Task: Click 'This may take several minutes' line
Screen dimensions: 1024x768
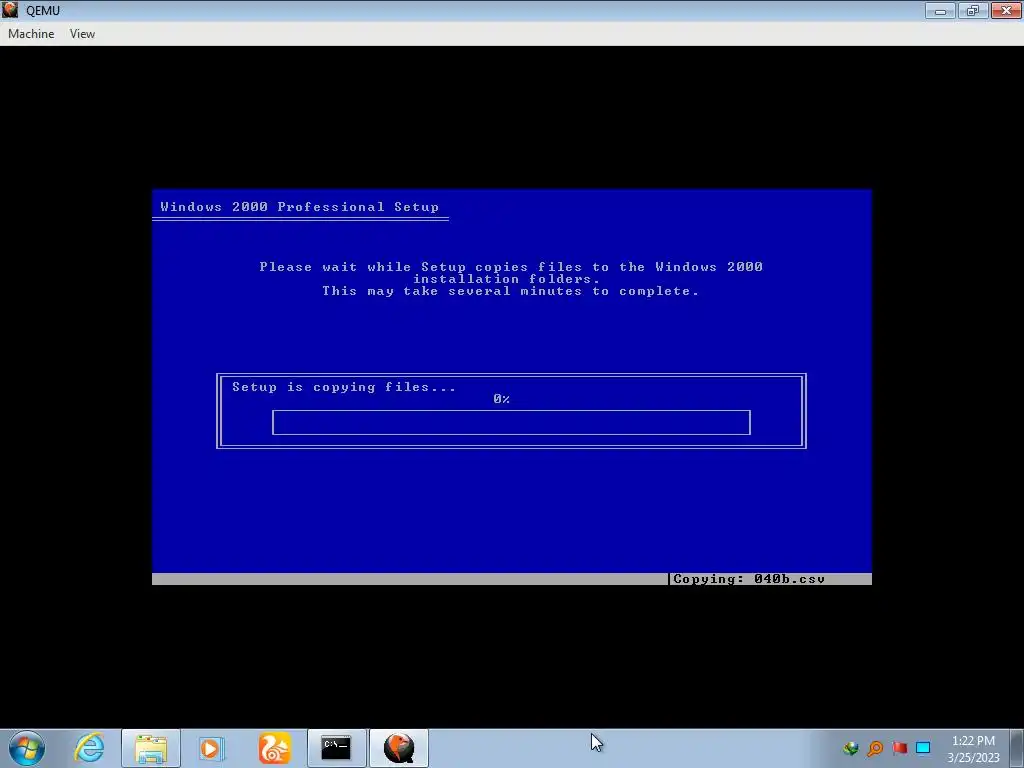Action: tap(511, 291)
